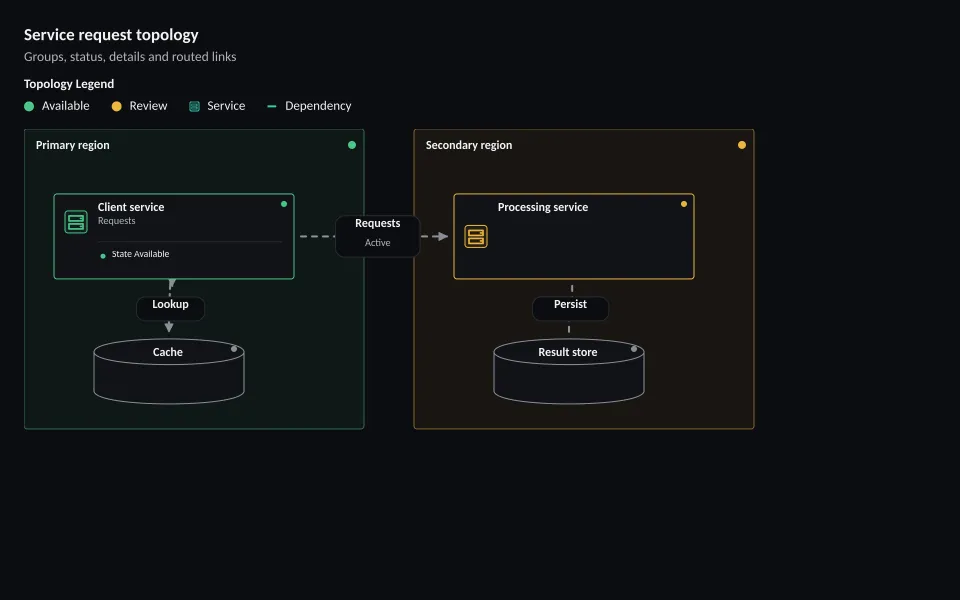Click the Primary region green status dot
The width and height of the screenshot is (960, 600).
tap(351, 145)
